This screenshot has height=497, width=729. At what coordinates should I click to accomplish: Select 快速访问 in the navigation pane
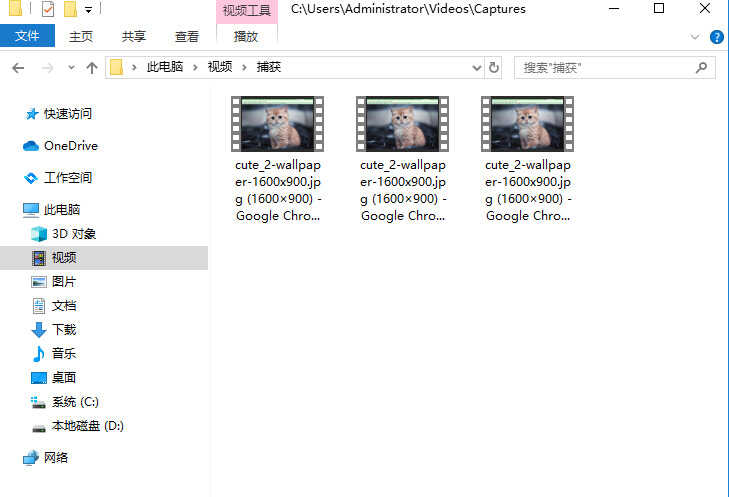pos(68,113)
